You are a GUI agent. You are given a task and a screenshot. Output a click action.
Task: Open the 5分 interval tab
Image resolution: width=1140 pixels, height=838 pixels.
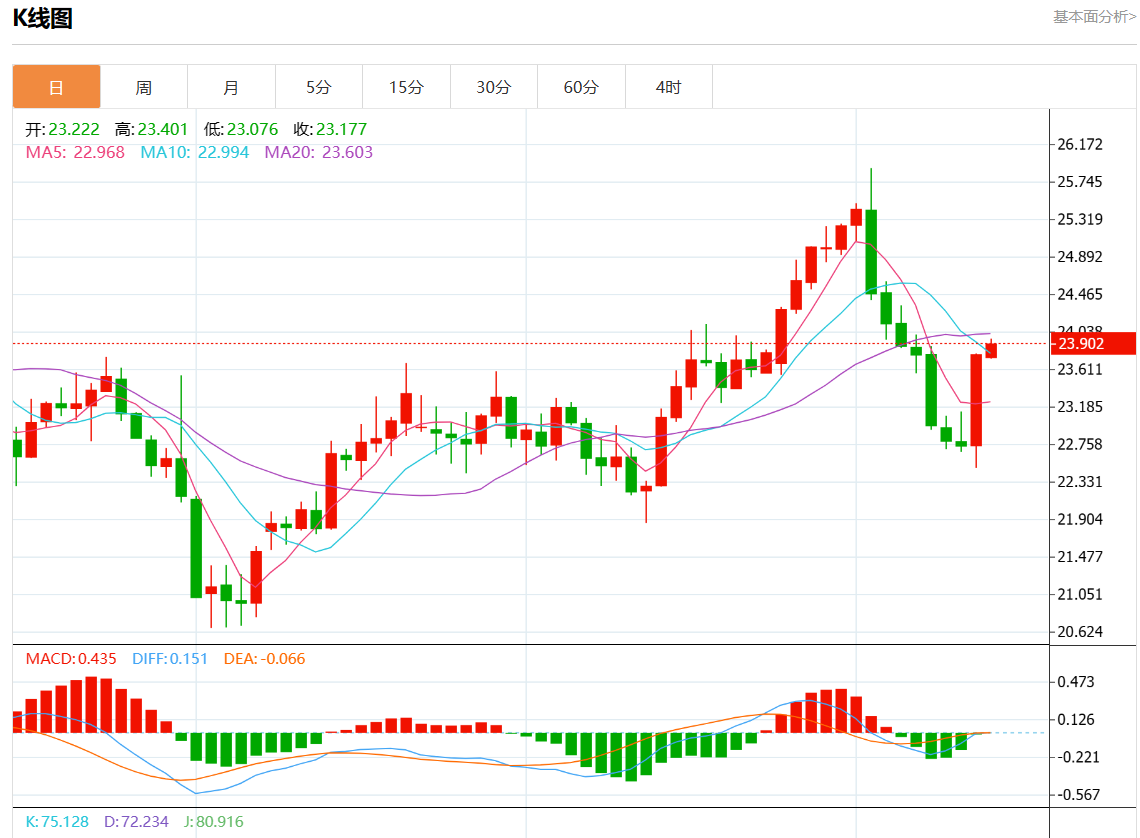pos(319,87)
